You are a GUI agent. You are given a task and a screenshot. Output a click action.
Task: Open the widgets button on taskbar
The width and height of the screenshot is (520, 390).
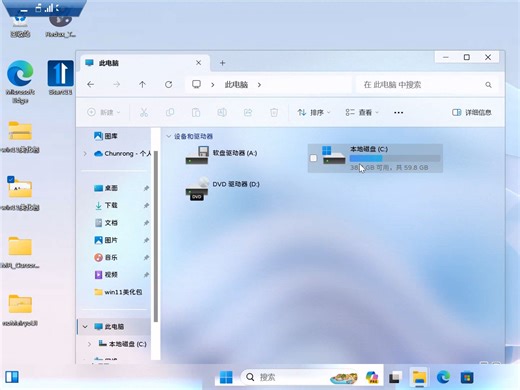[12, 377]
